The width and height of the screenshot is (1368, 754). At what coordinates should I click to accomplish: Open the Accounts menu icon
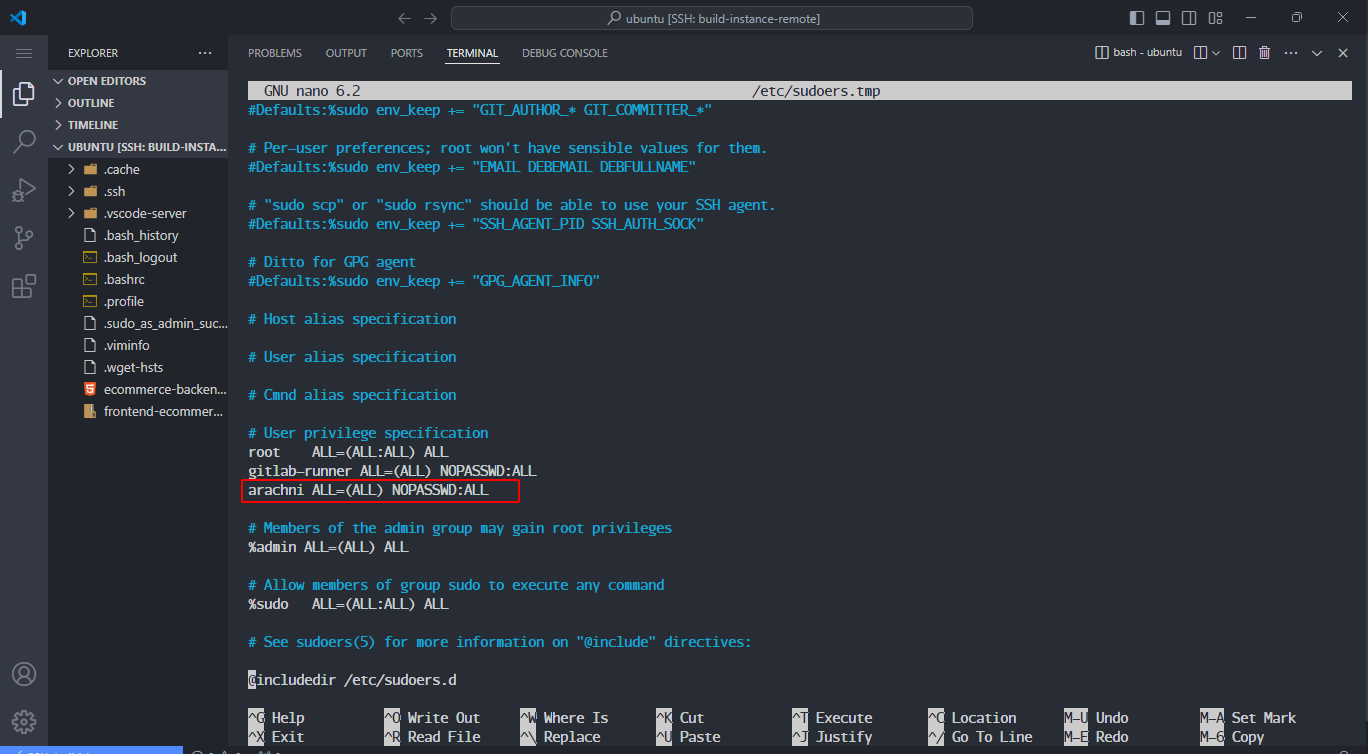pyautogui.click(x=24, y=674)
